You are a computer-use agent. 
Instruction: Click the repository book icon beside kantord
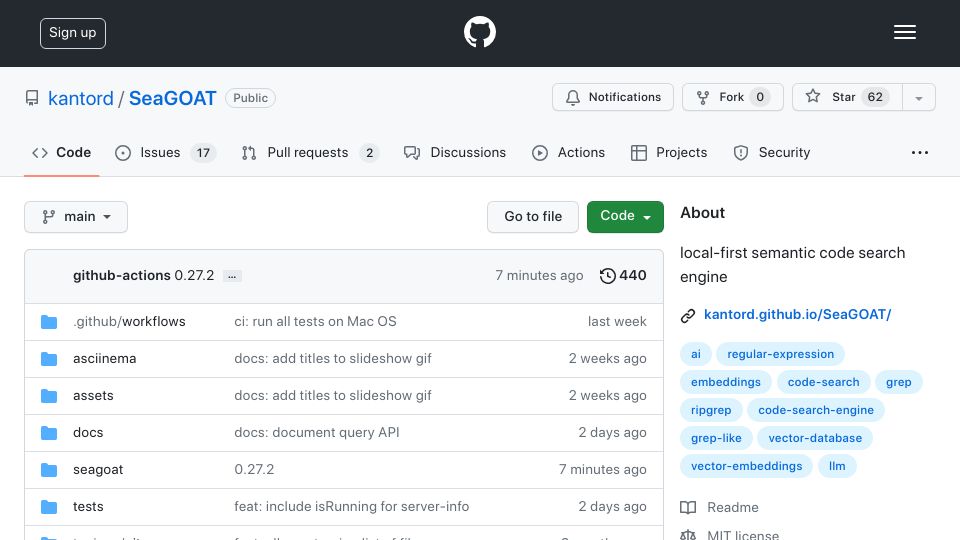click(32, 98)
